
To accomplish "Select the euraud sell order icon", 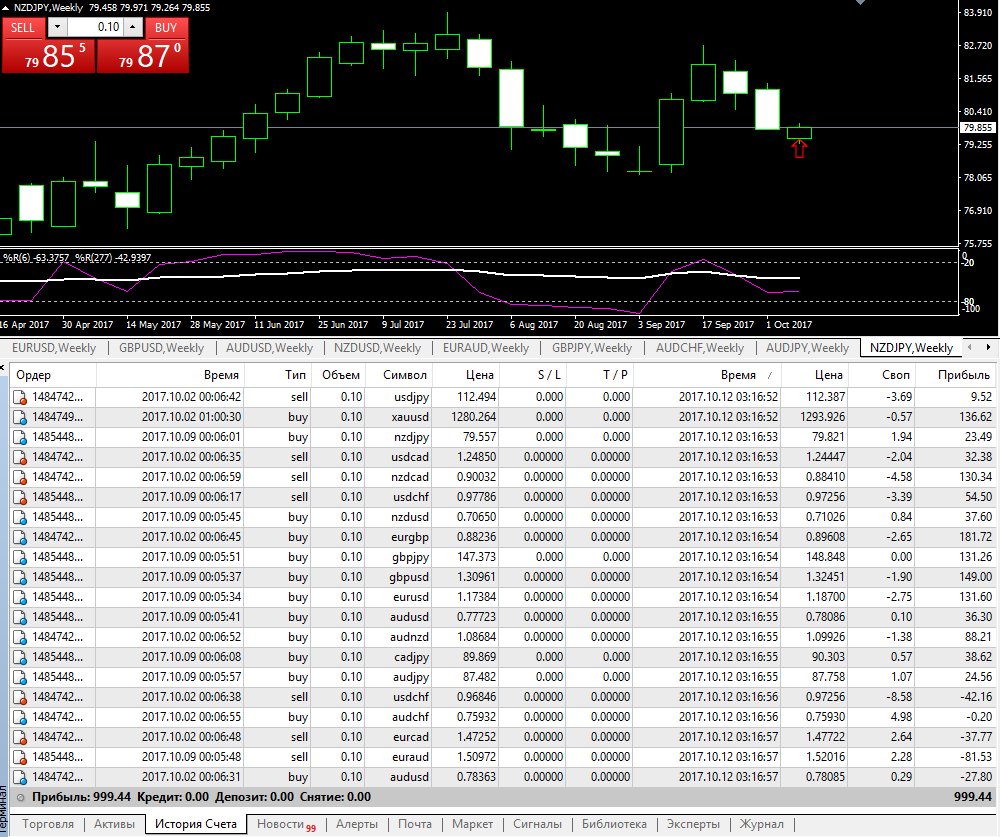I will 20,757.
